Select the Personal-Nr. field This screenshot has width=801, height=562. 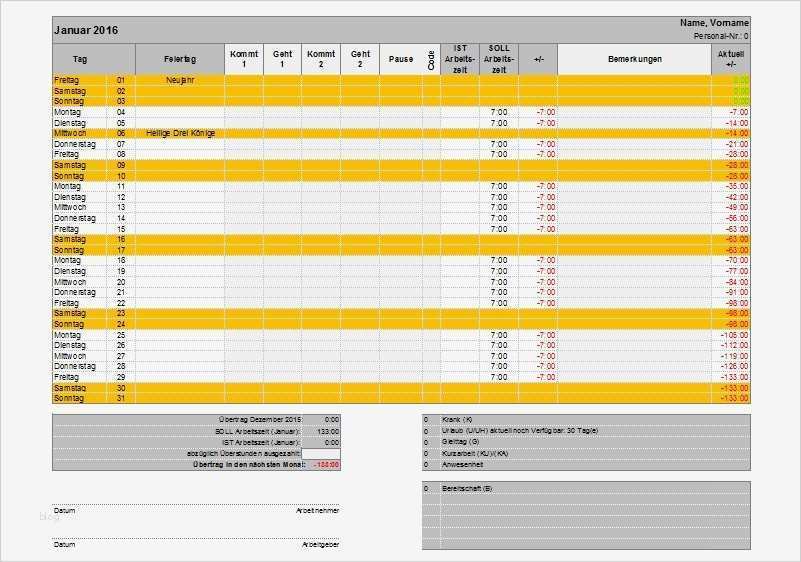pyautogui.click(x=721, y=36)
